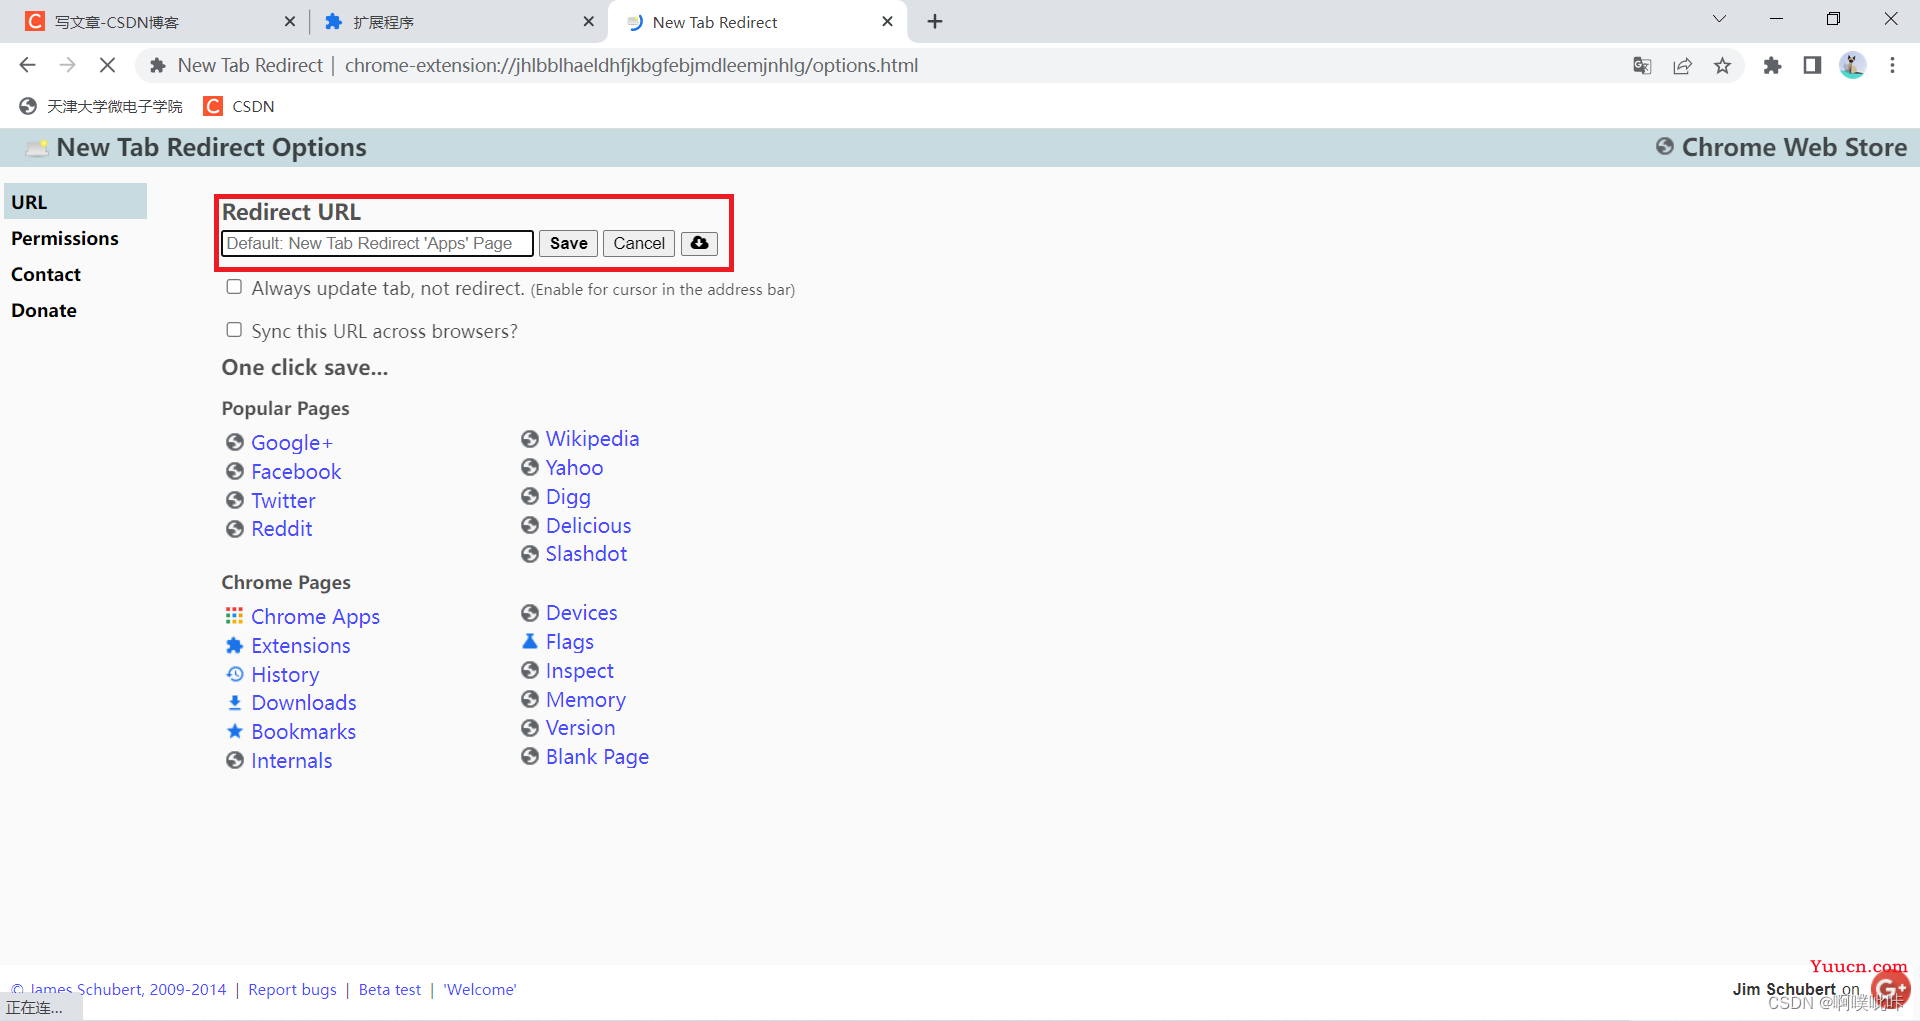Click the Memory link
1920x1021 pixels.
coord(586,699)
